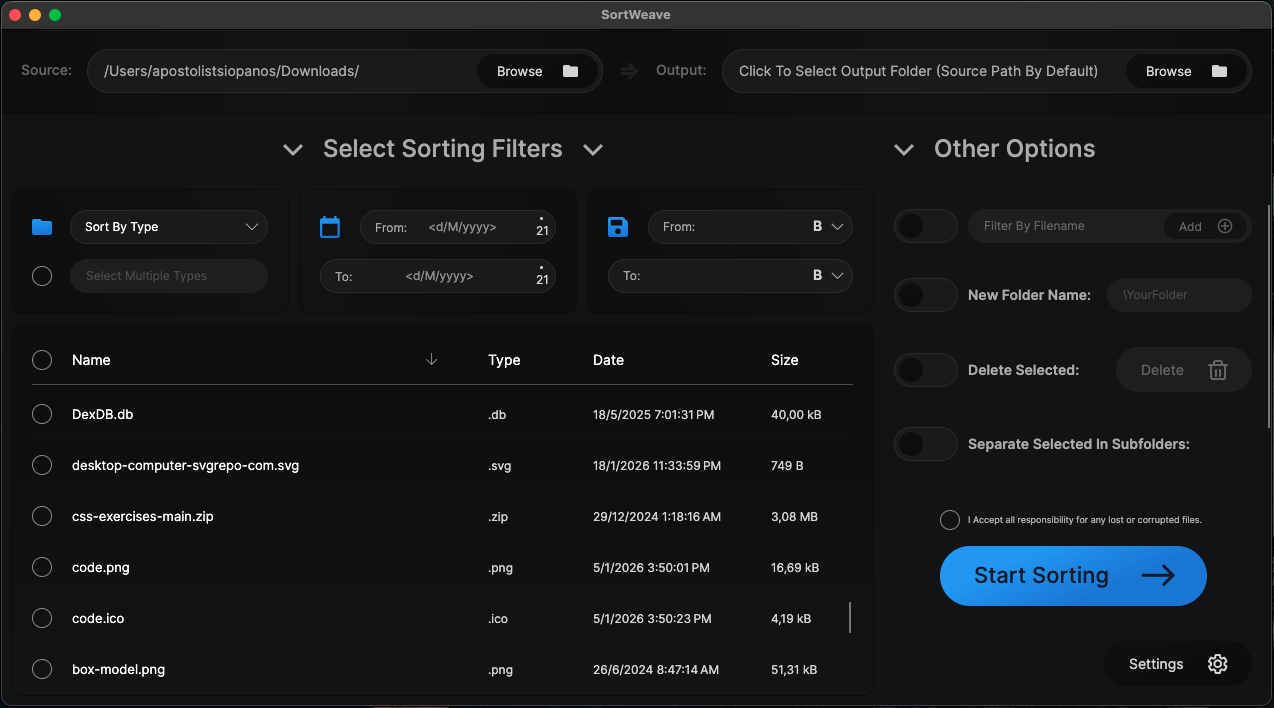Click the blue folder icon in type filter
The height and width of the screenshot is (708, 1274).
coord(41,227)
